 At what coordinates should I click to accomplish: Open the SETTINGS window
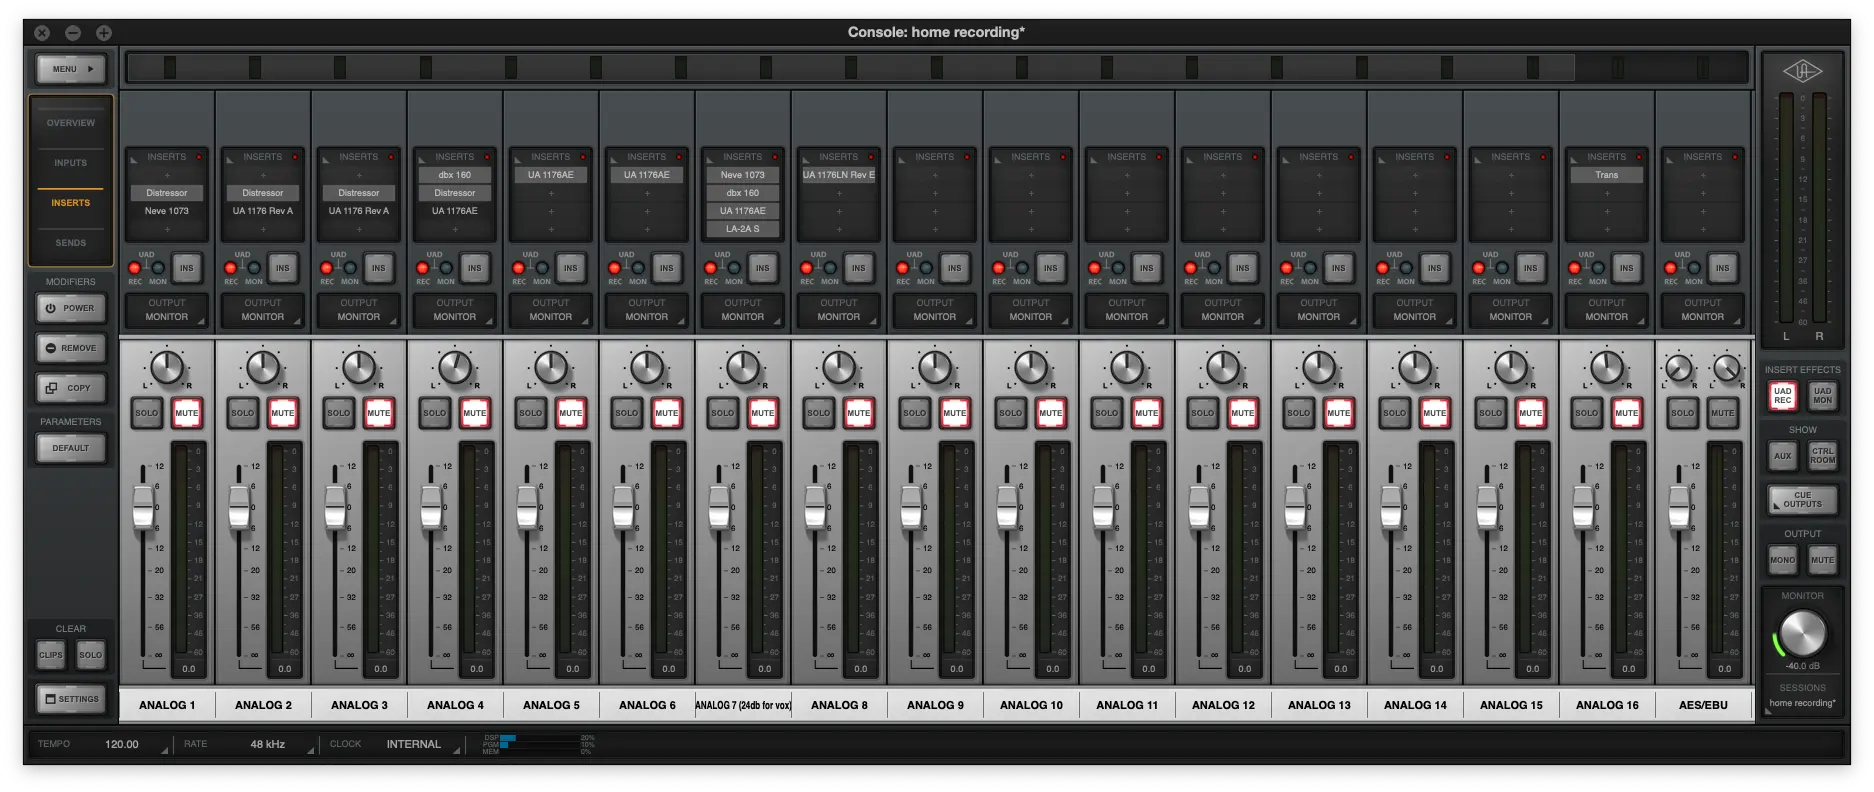(71, 699)
